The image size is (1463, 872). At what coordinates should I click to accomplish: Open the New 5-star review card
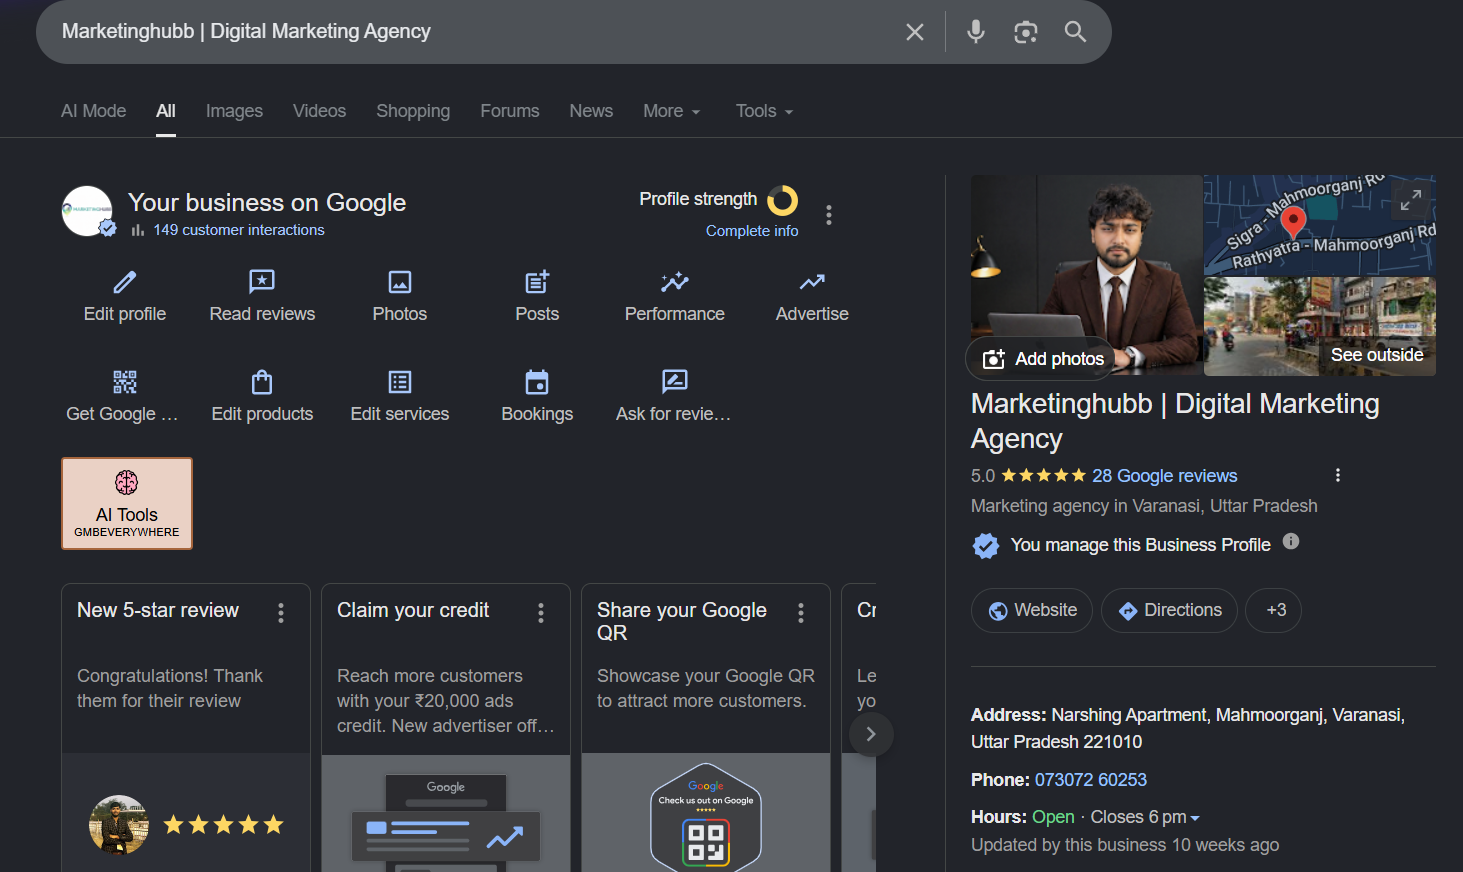point(186,728)
